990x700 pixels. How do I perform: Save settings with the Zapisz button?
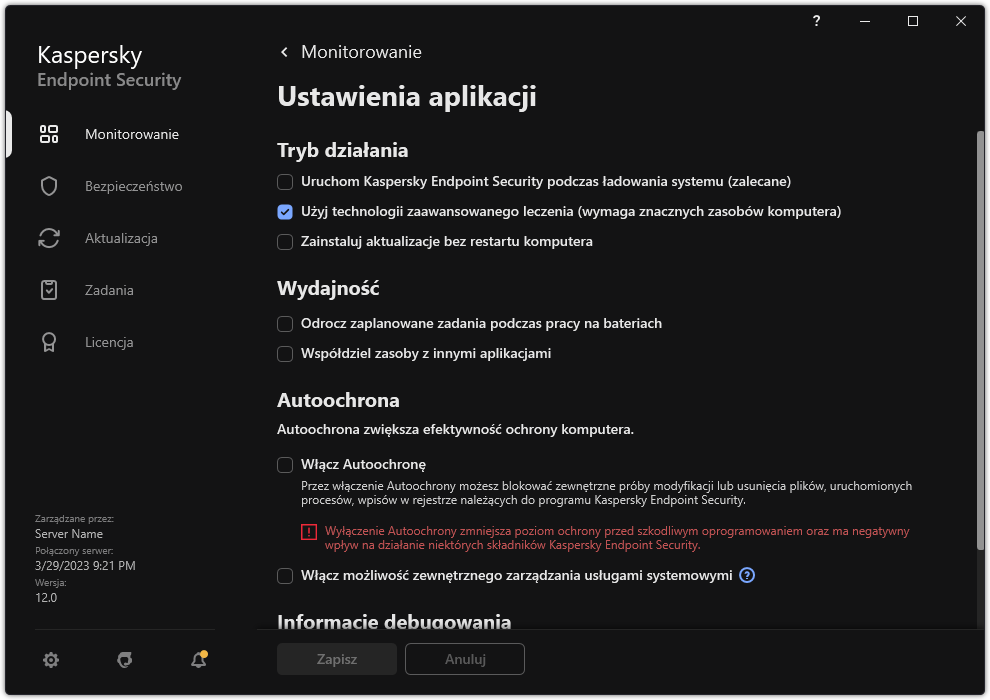click(x=336, y=659)
